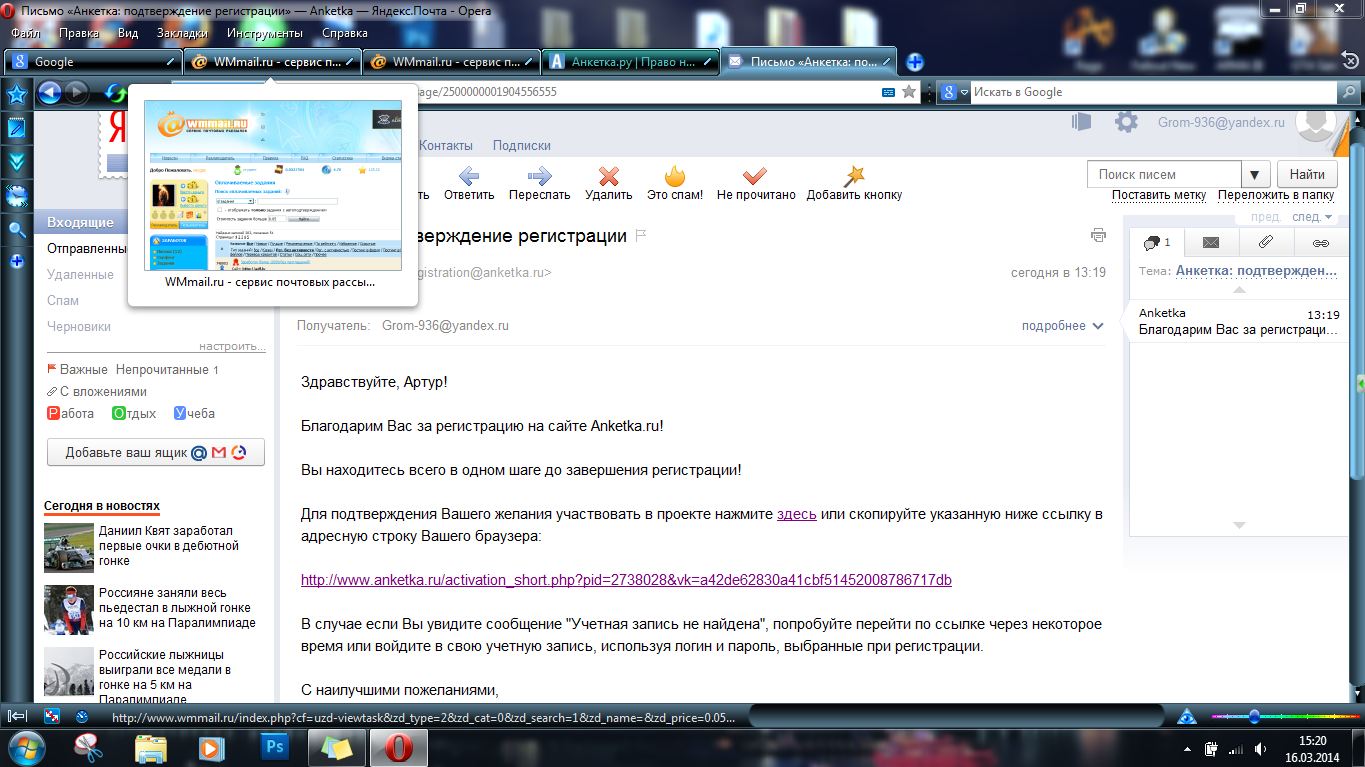Image resolution: width=1365 pixels, height=767 pixels.
Task: Click the здесь confirmation link
Action: (797, 514)
